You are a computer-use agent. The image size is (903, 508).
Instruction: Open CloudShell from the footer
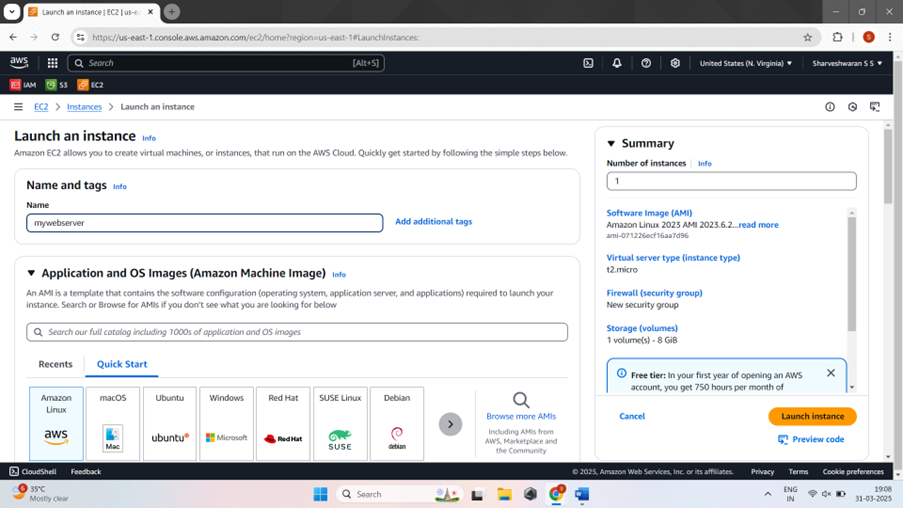tap(33, 471)
